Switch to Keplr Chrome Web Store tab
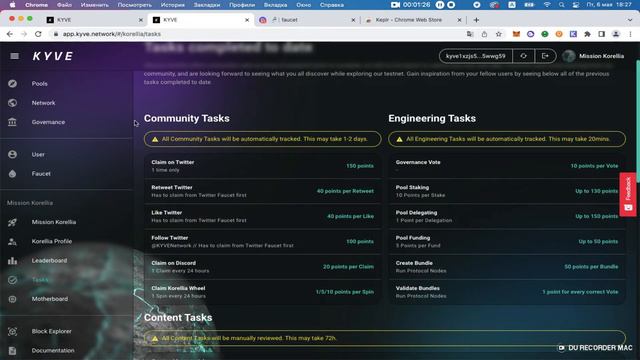This screenshot has width=640, height=360. pos(412,20)
